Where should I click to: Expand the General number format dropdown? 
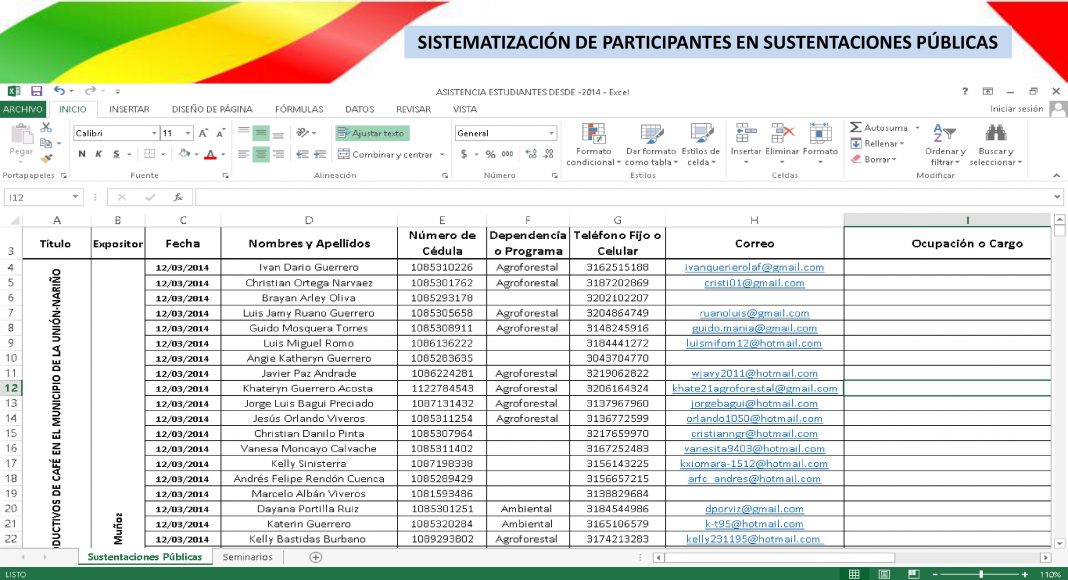550,133
